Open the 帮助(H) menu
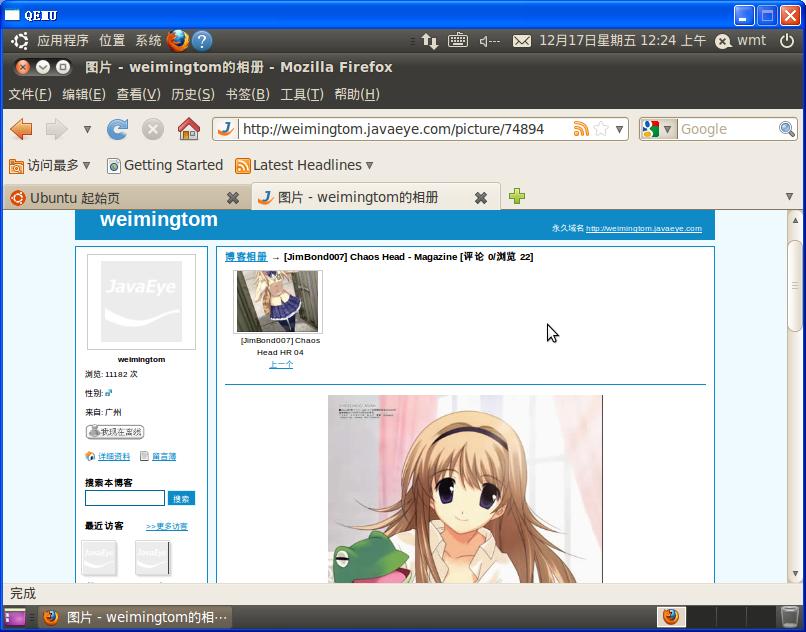Image resolution: width=806 pixels, height=632 pixels. (x=357, y=94)
